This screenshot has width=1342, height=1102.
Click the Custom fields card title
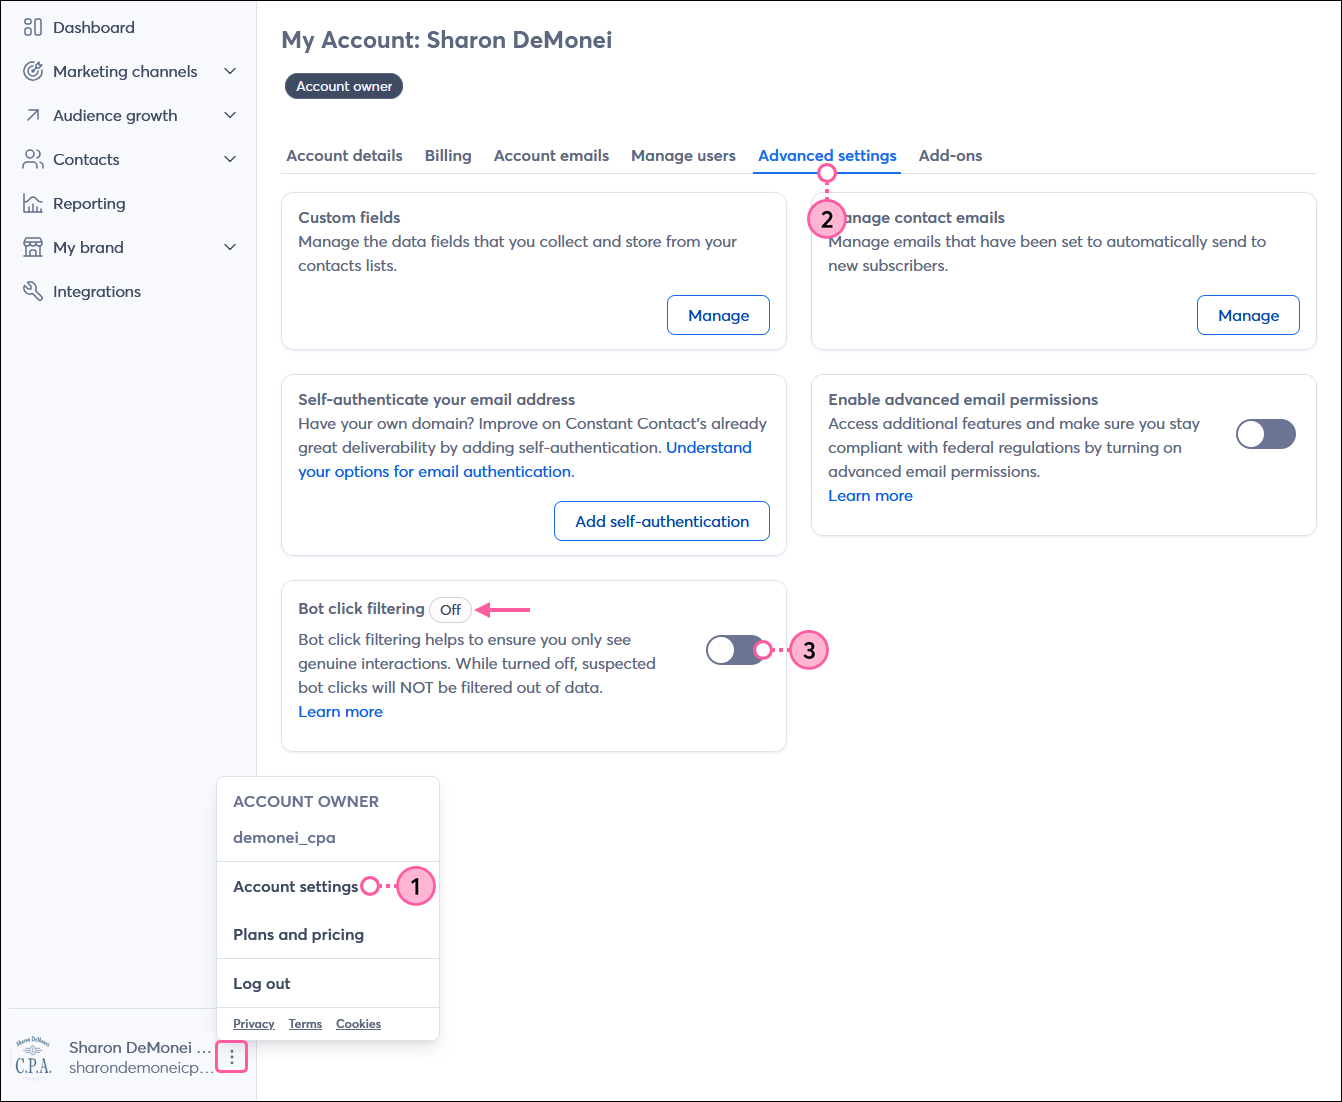pyautogui.click(x=349, y=217)
